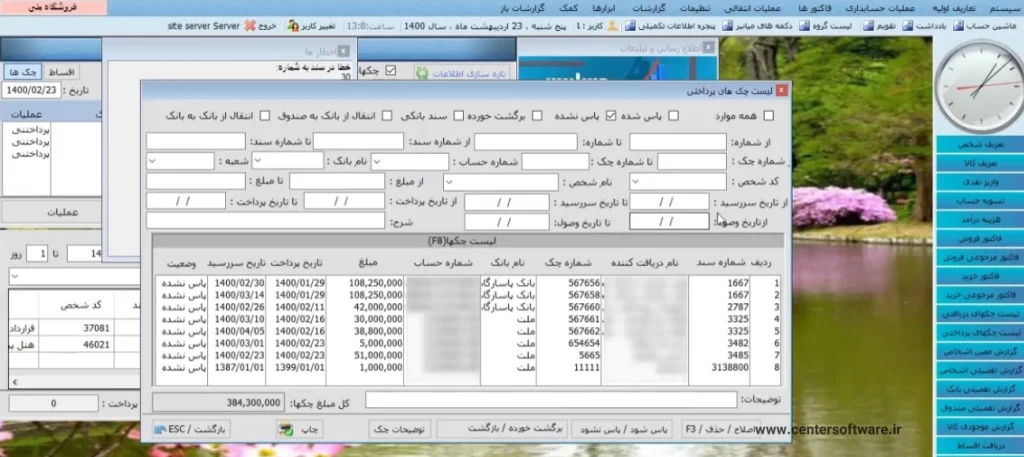This screenshot has width=1024, height=457.
Task: Open the عملیات حسابداری menu
Action: [882, 8]
